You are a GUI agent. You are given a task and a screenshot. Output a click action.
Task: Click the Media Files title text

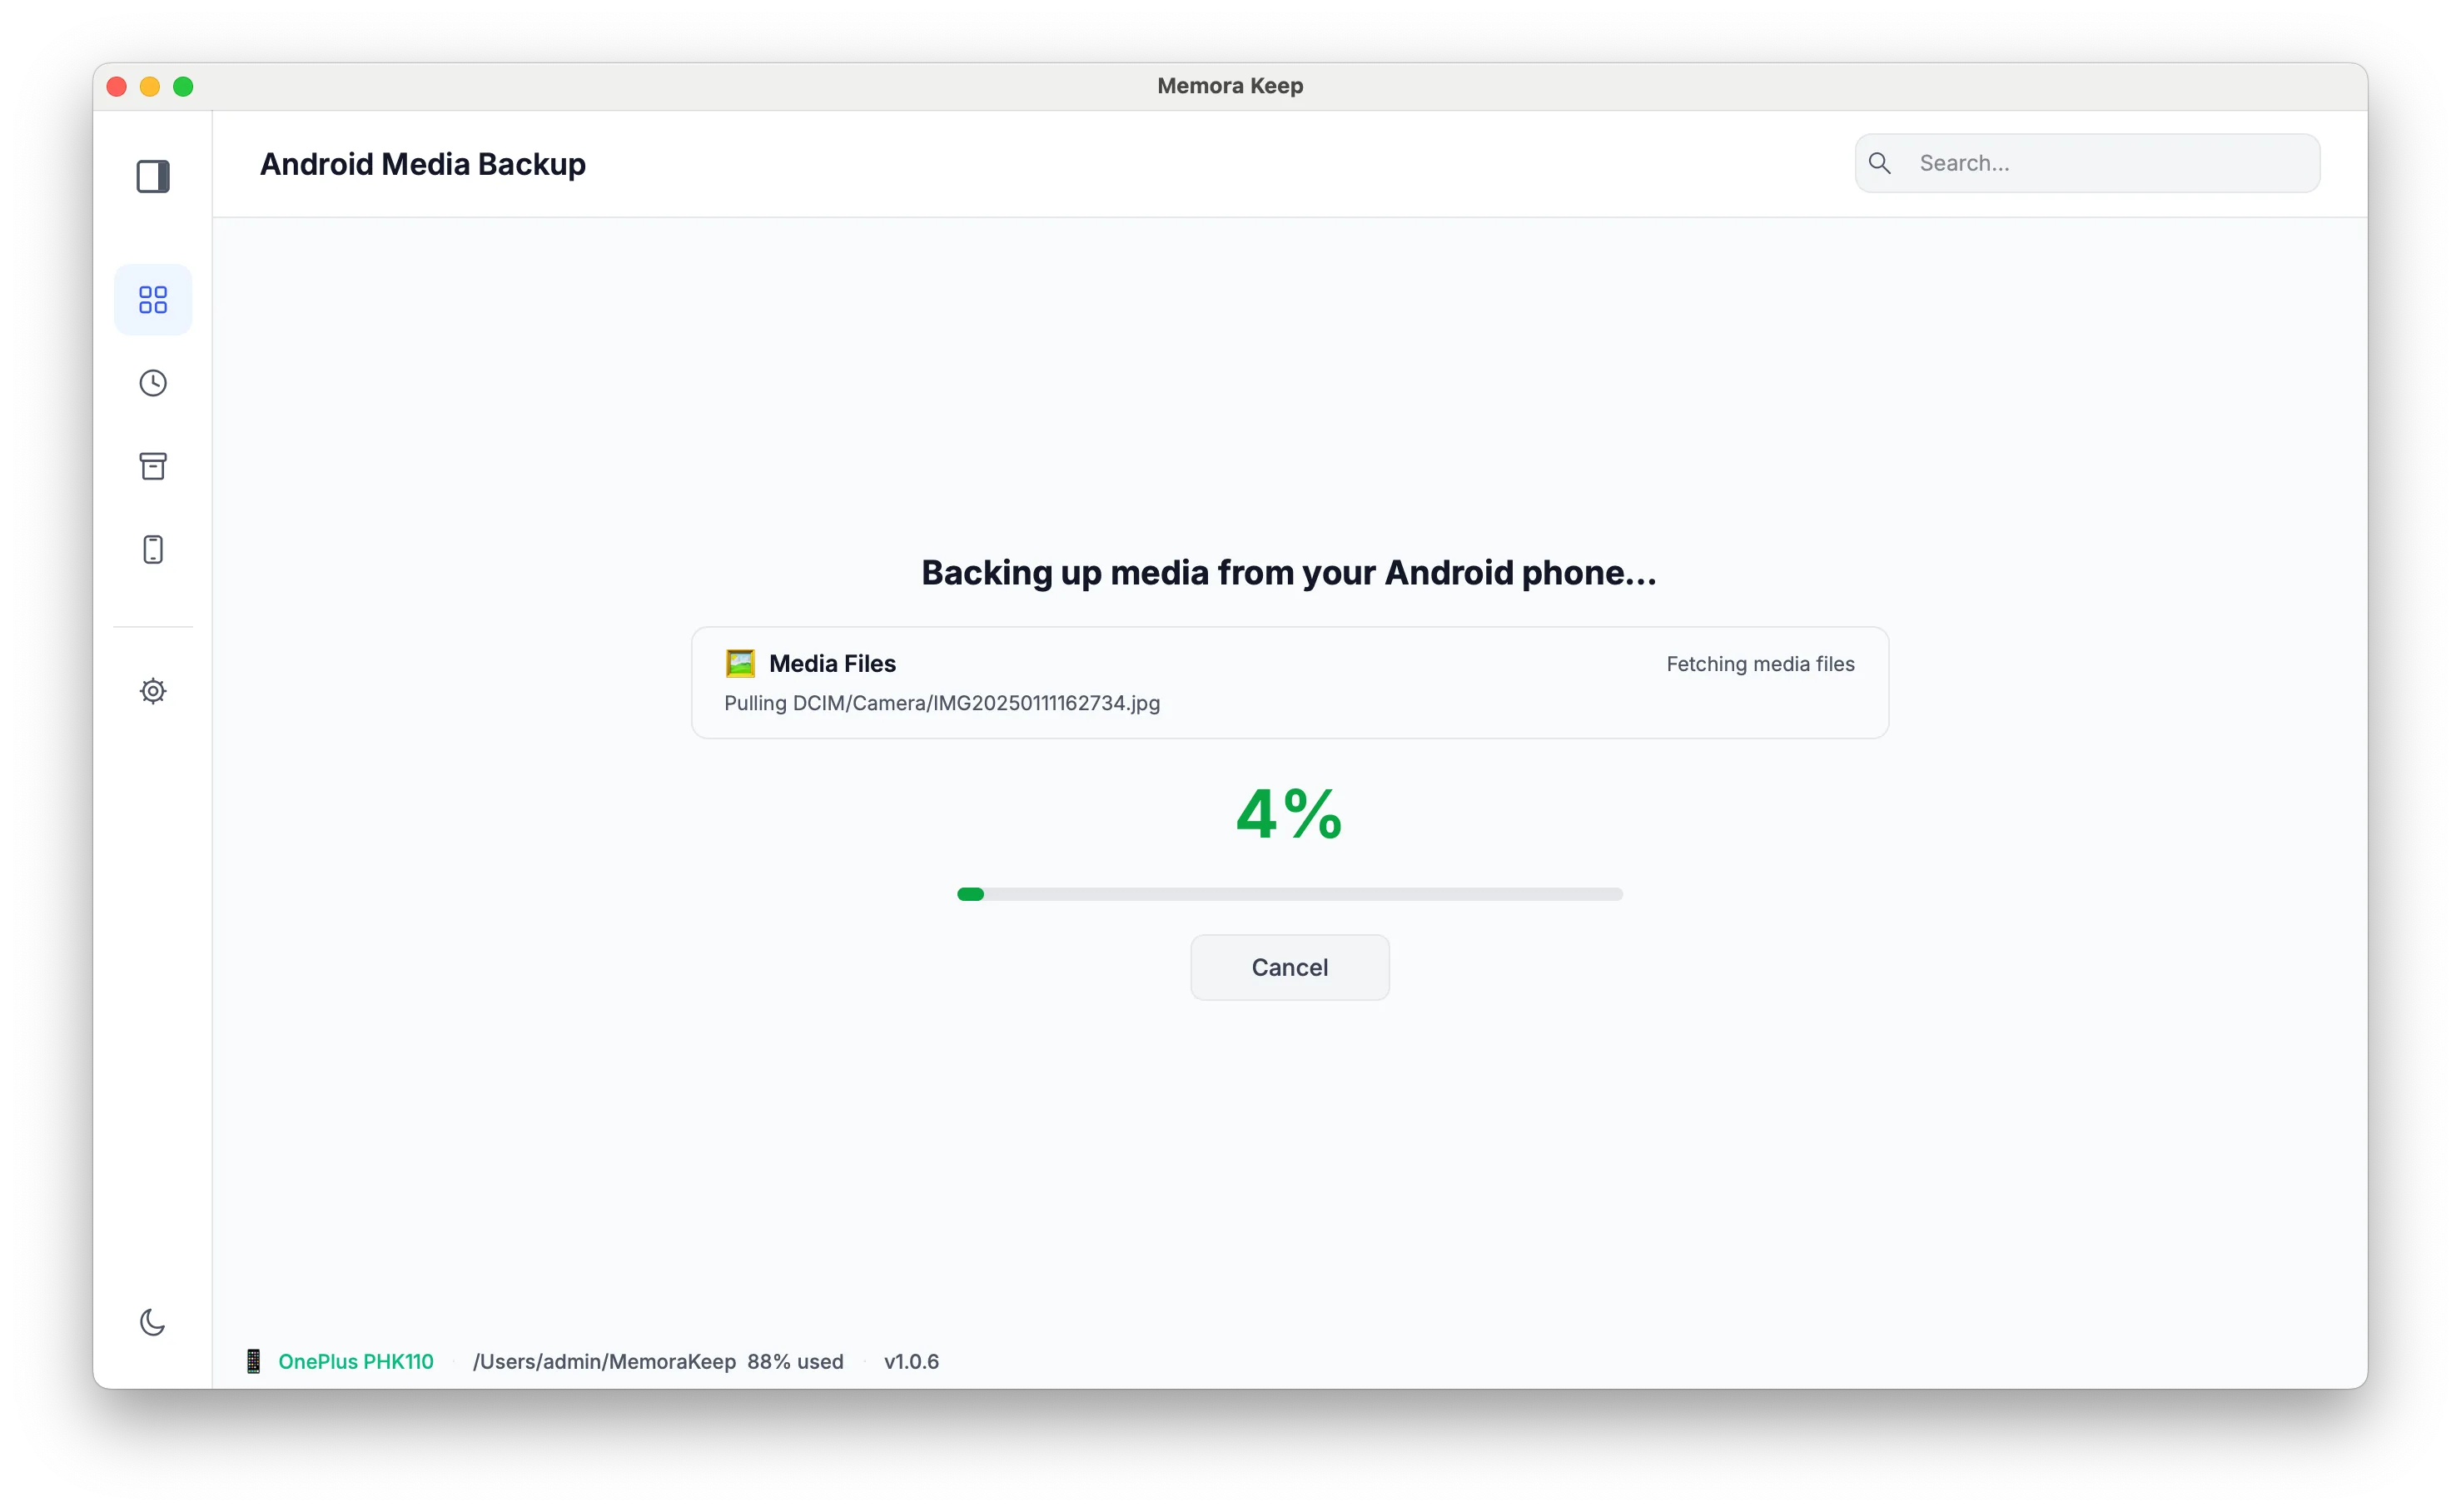[832, 664]
